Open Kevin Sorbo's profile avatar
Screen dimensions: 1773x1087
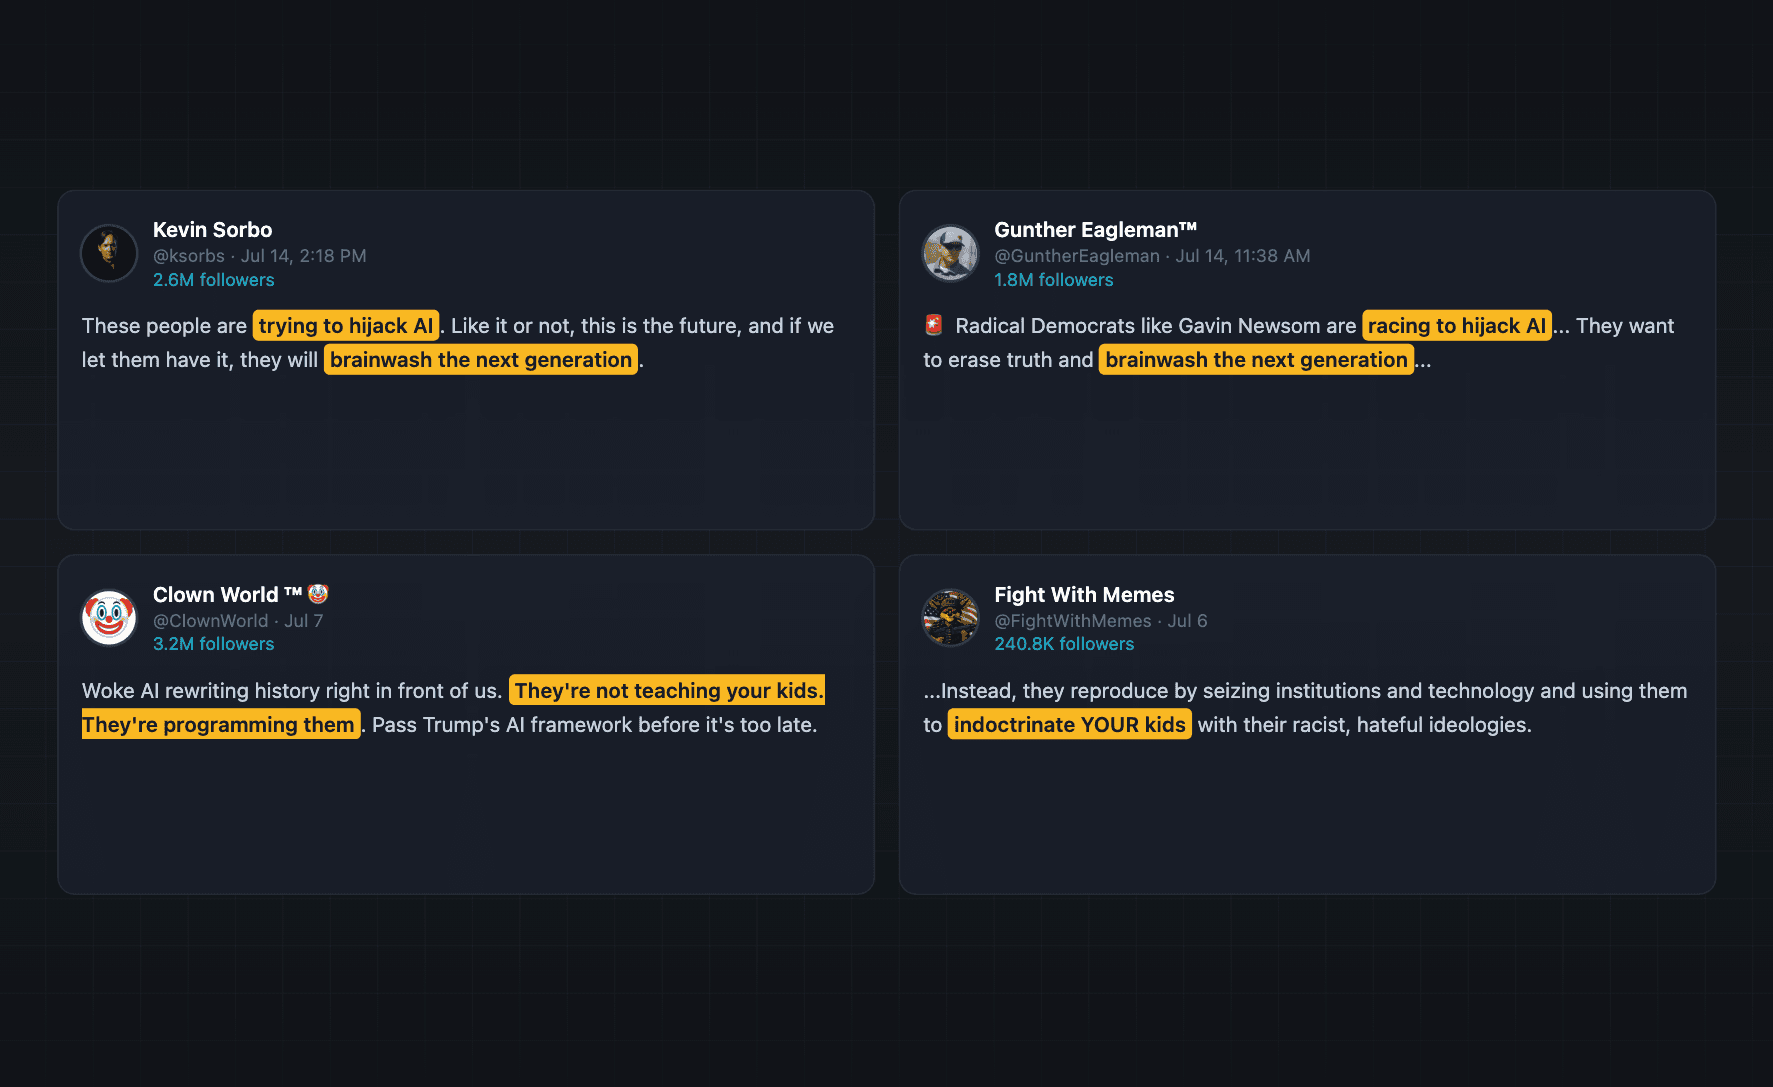point(109,253)
